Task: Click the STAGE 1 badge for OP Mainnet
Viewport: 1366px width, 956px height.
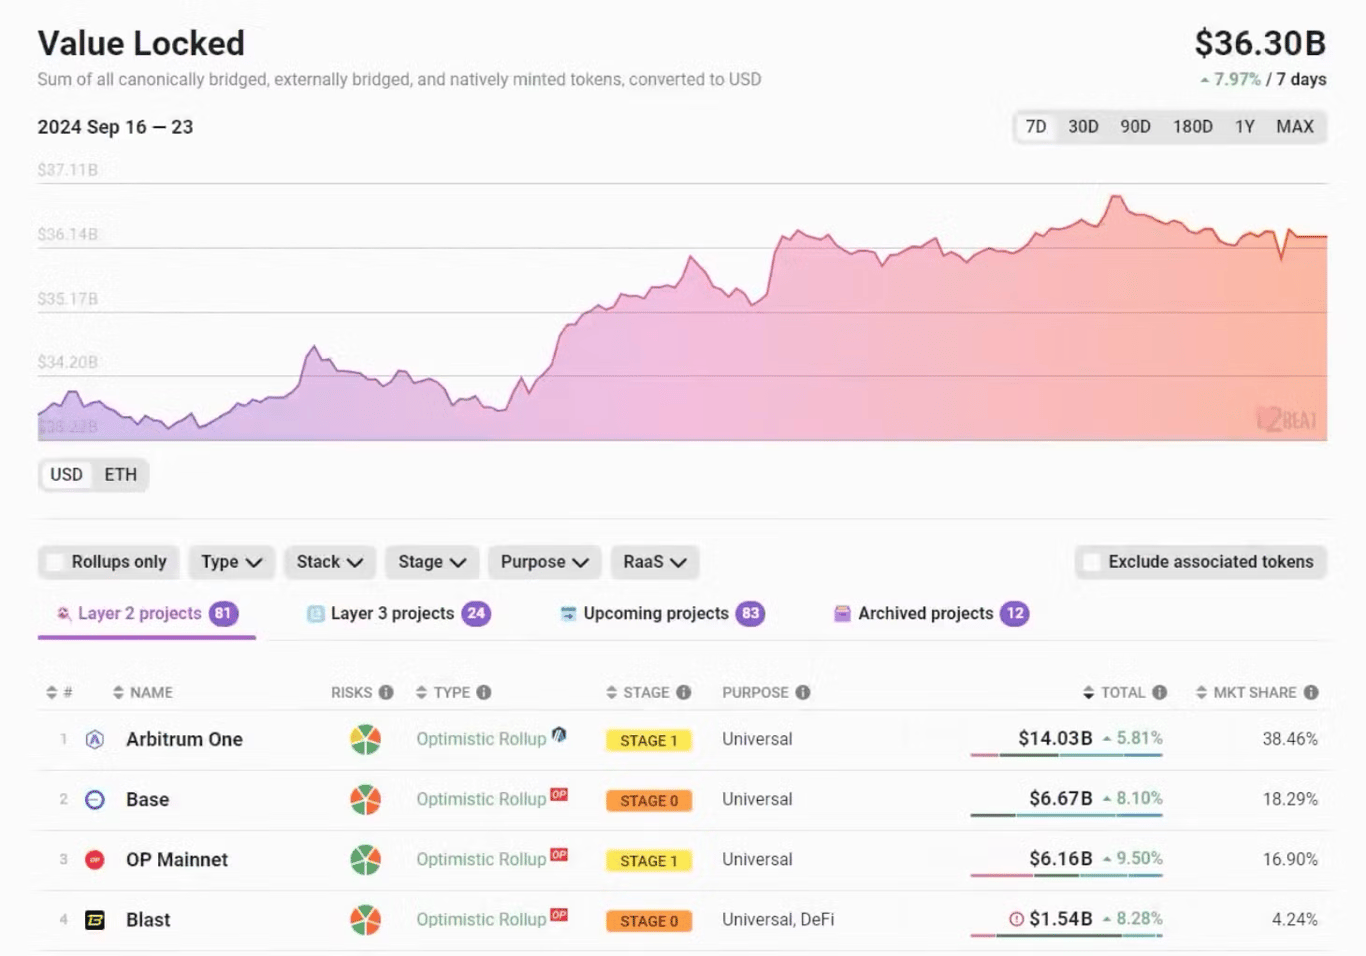Action: pos(649,861)
